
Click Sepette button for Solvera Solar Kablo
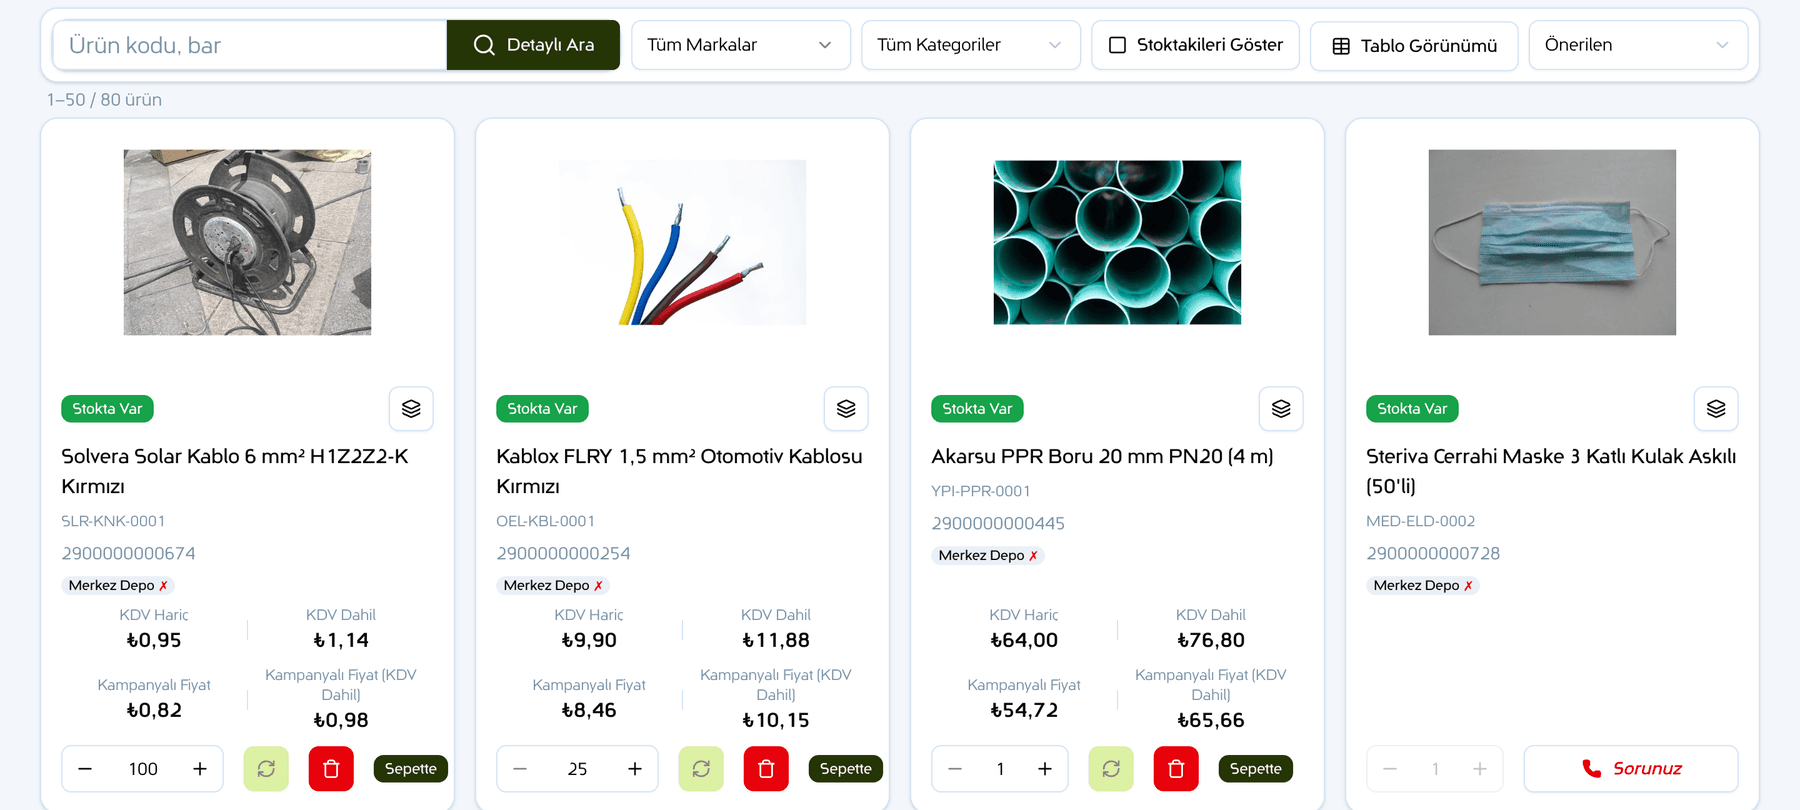point(411,769)
